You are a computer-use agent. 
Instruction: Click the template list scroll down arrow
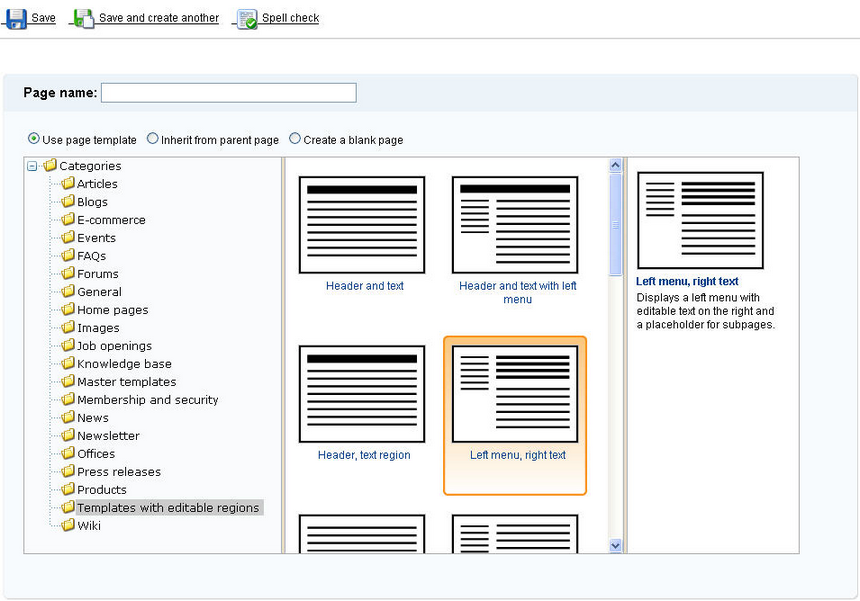(615, 546)
